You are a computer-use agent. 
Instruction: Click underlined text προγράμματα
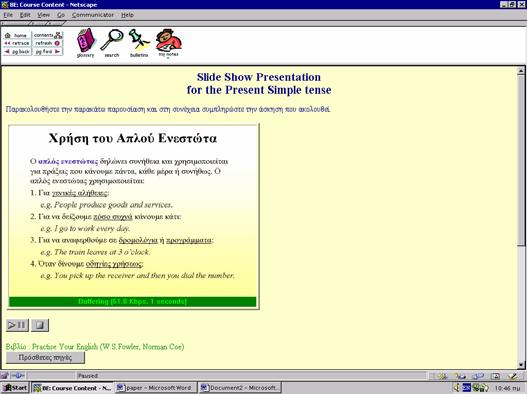[x=189, y=240]
